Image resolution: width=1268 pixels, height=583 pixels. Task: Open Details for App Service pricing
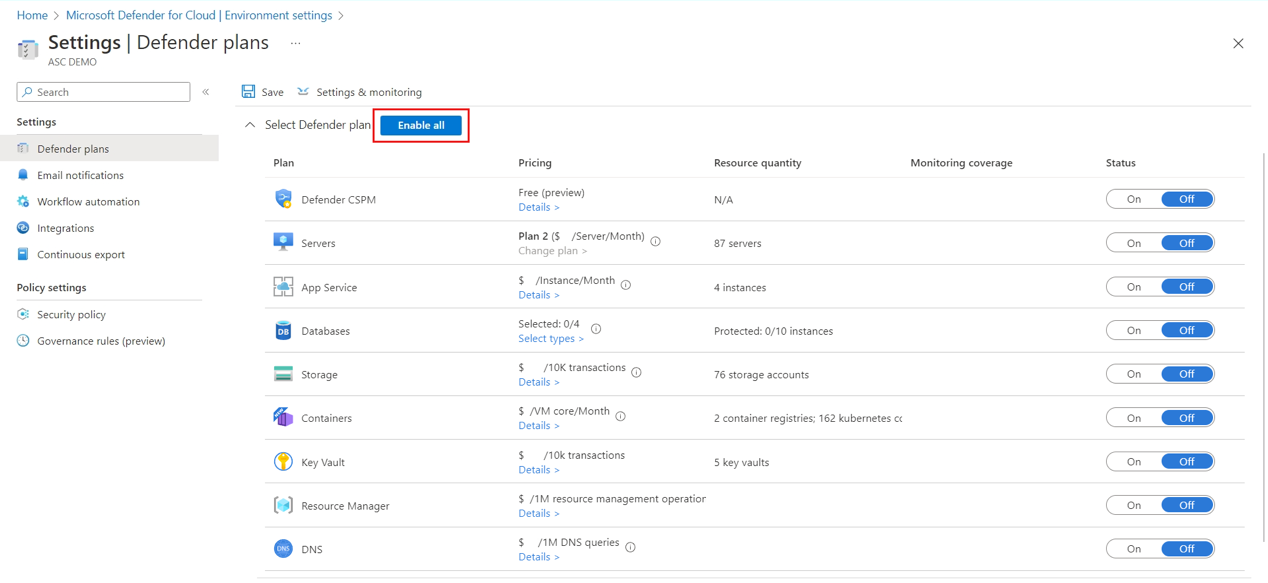539,295
